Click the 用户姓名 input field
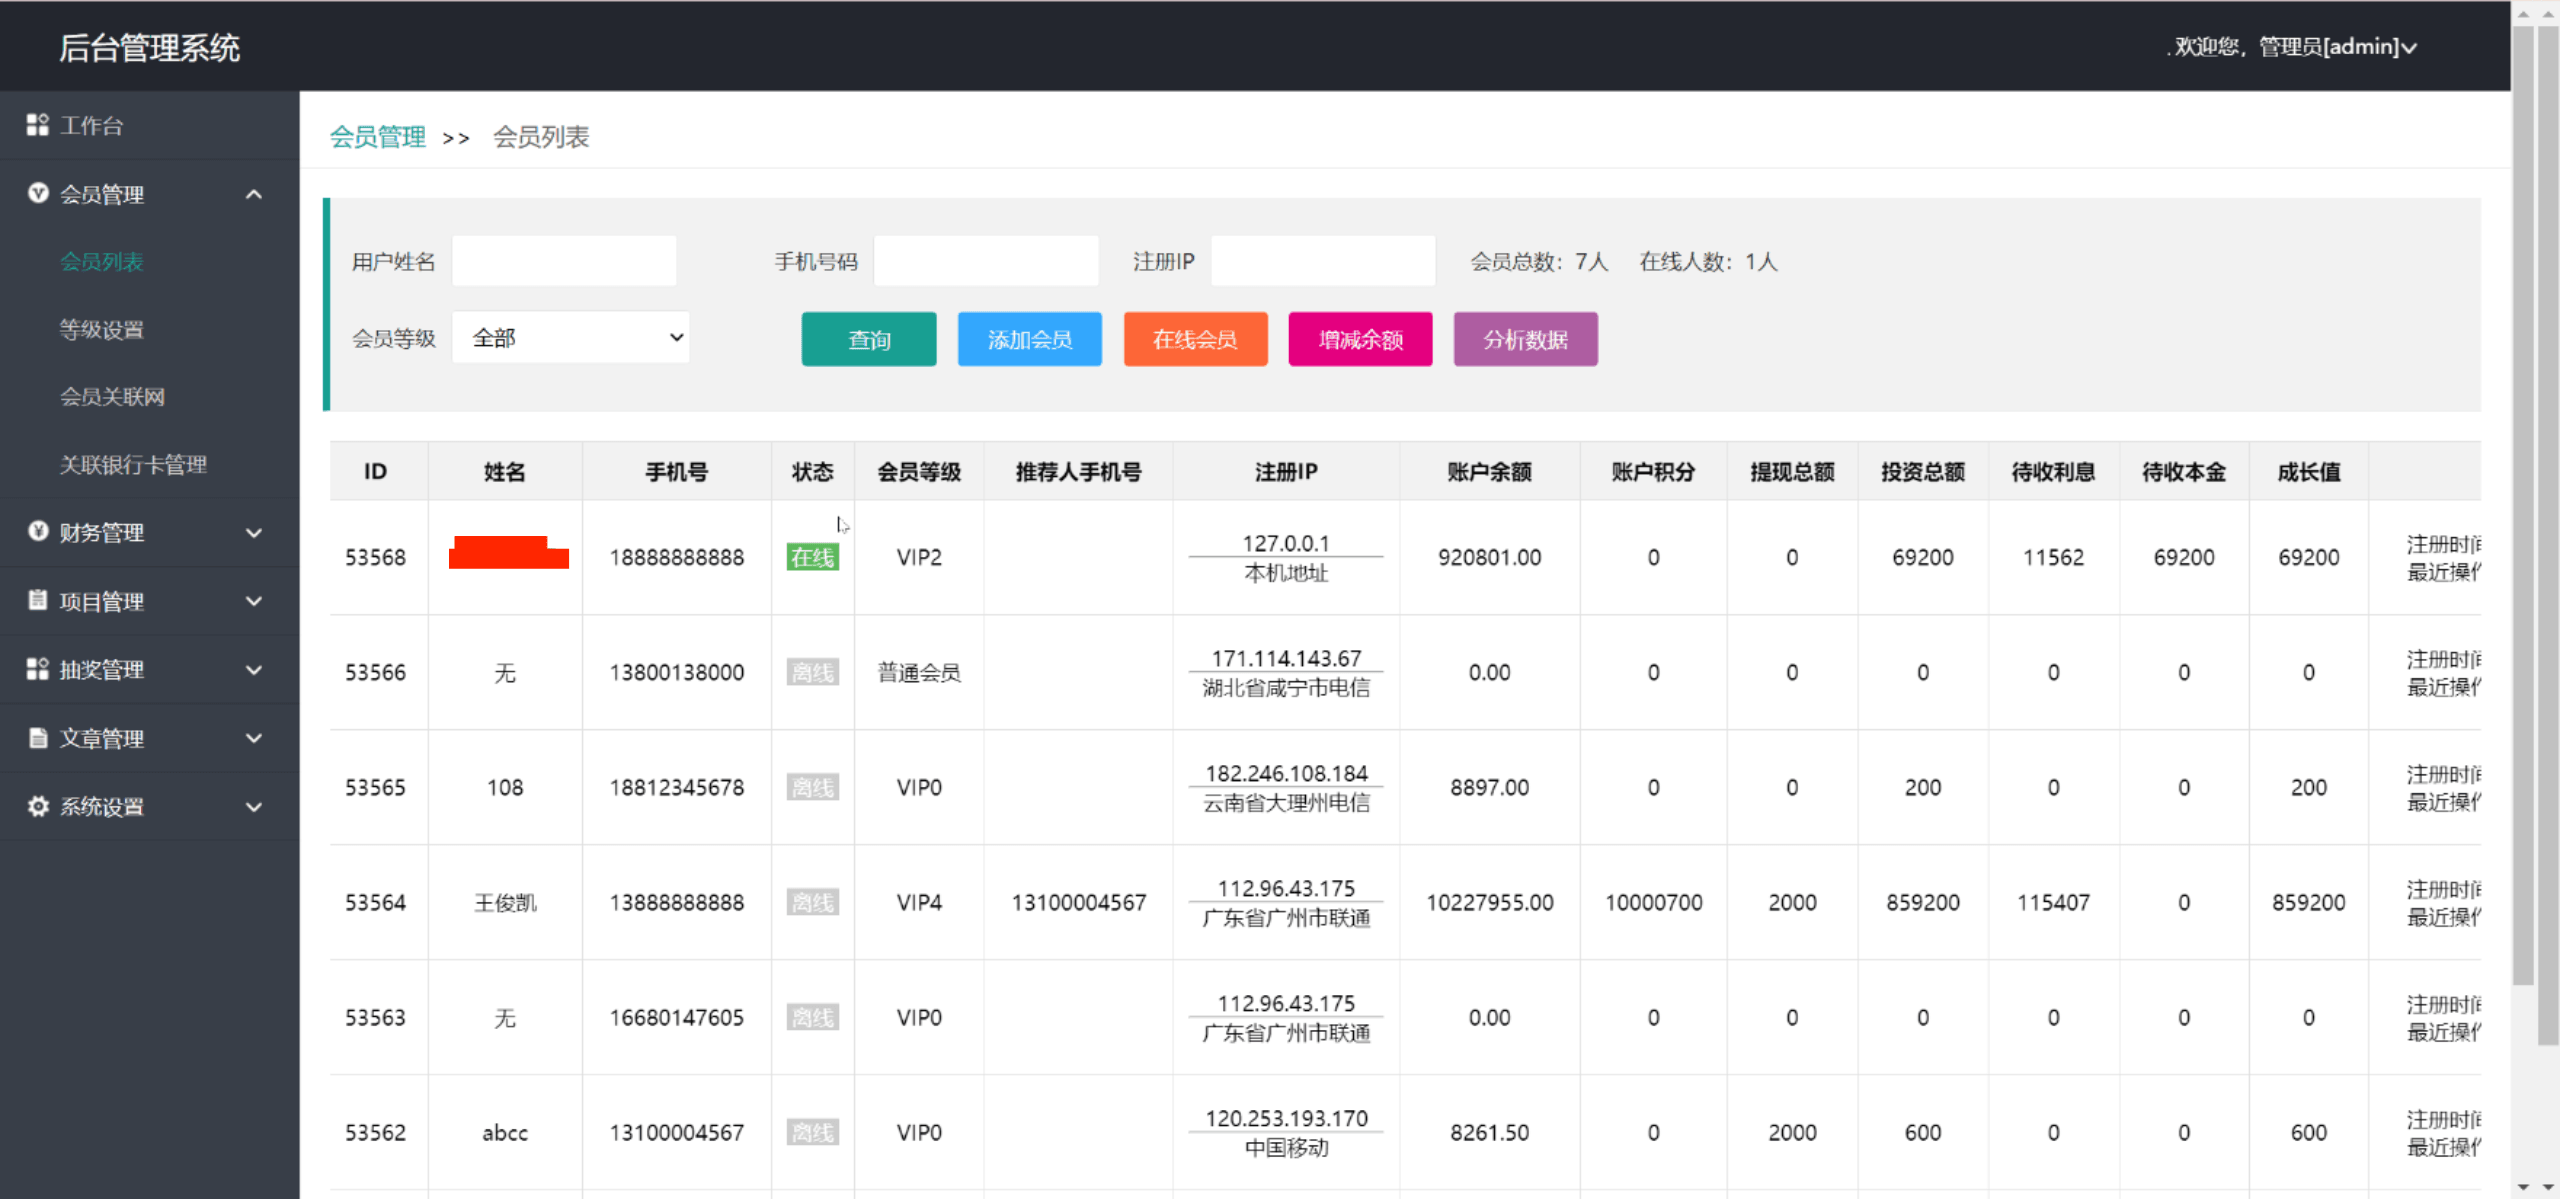2560x1199 pixels. [564, 261]
